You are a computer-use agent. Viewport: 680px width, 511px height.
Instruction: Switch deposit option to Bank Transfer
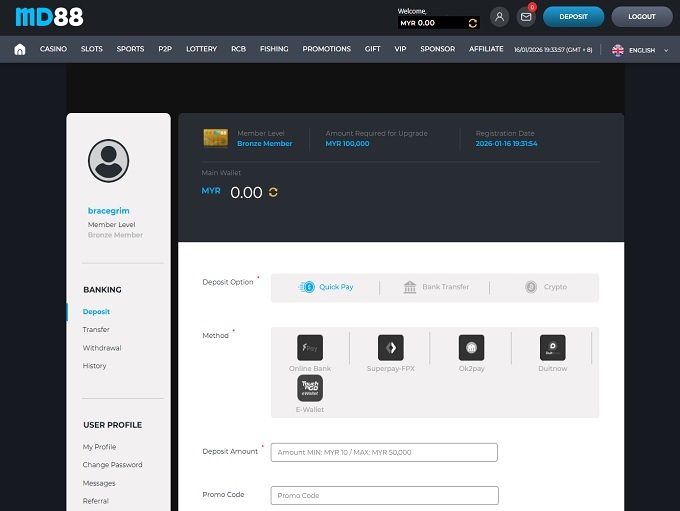coord(436,287)
